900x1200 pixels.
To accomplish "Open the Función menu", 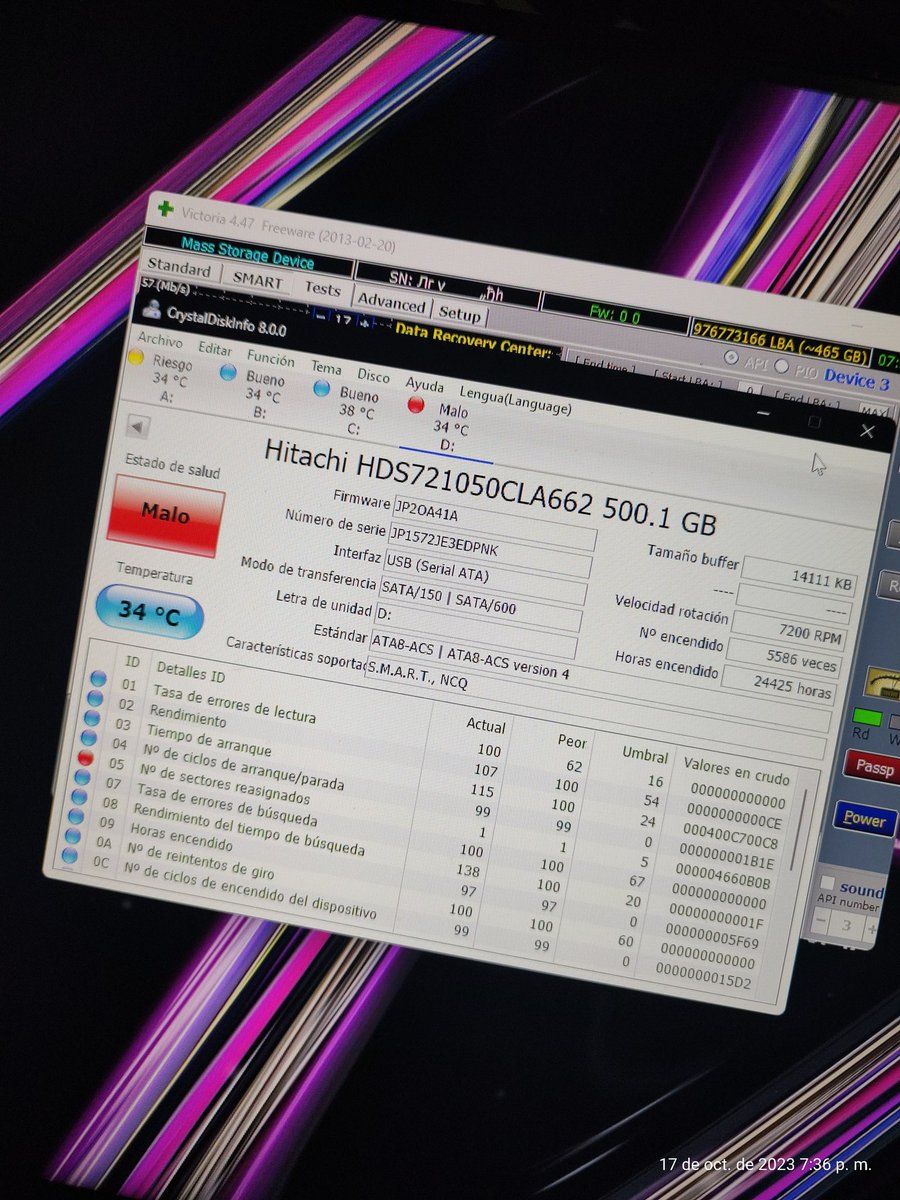I will (x=271, y=358).
